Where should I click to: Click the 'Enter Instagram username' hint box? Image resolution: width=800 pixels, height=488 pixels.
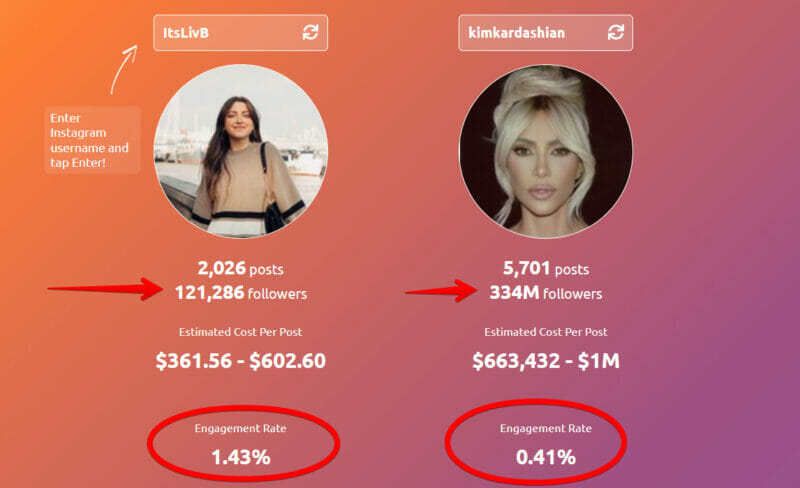[x=92, y=140]
